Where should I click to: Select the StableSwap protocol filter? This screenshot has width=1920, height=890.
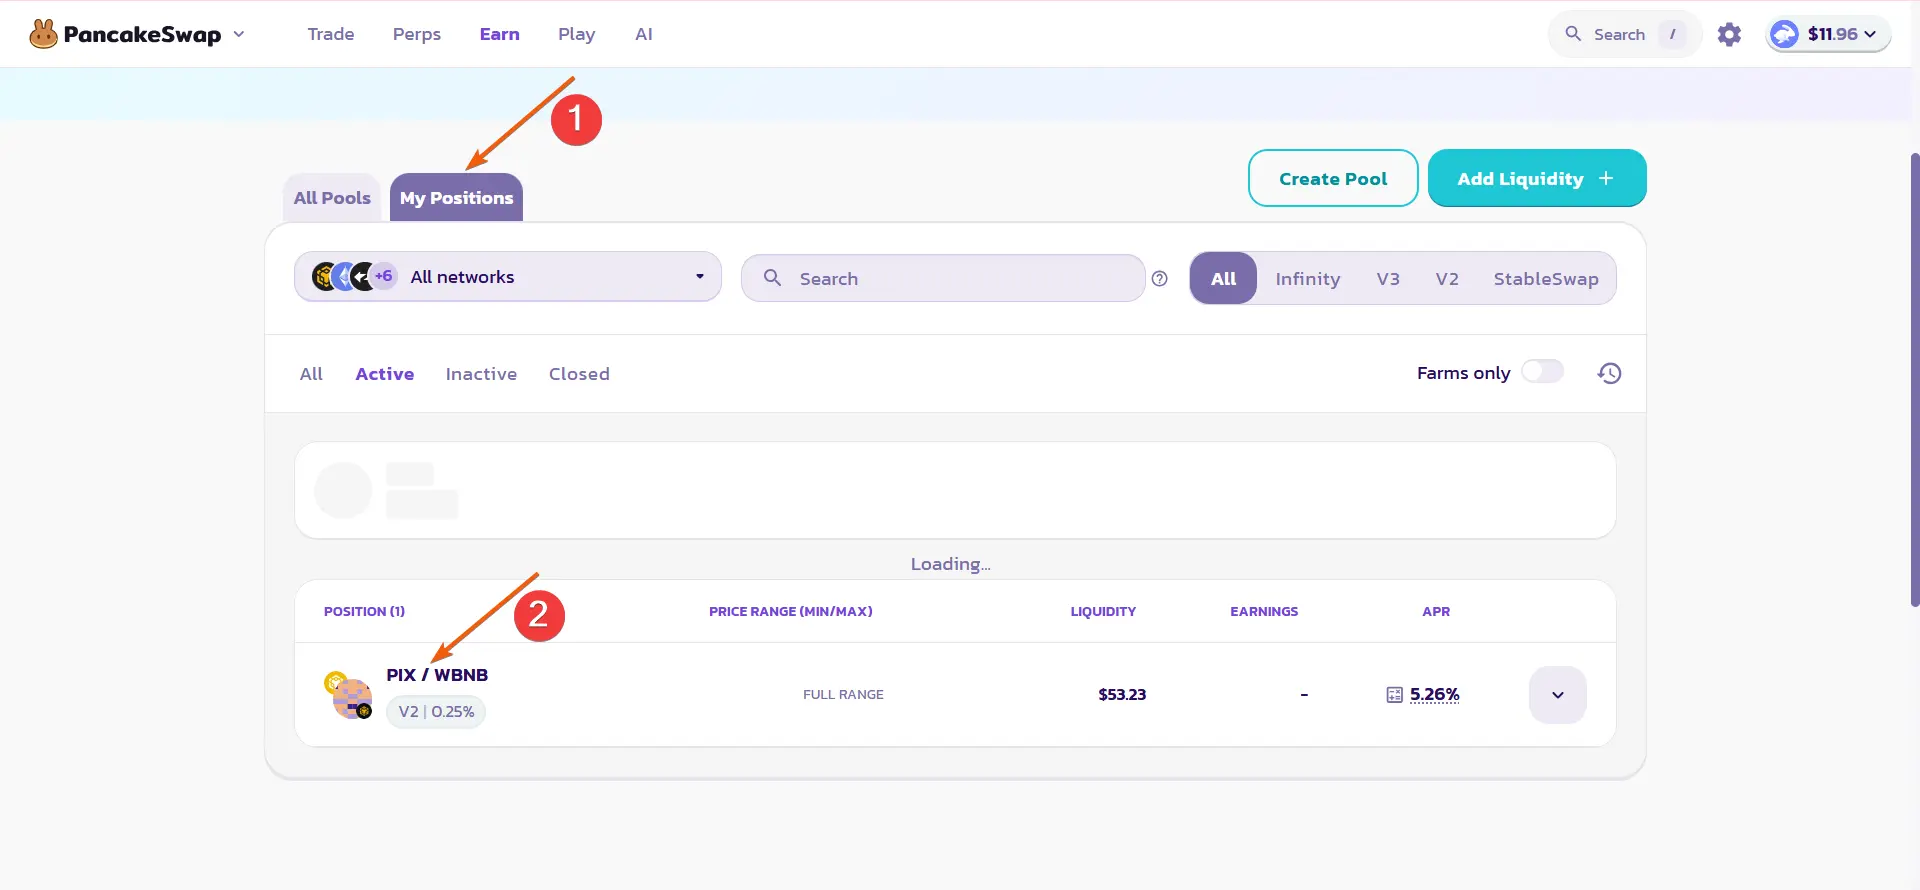(x=1546, y=279)
